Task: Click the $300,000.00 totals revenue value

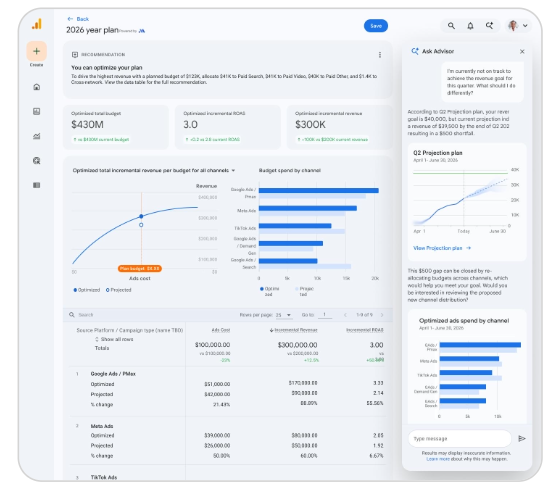Action: tap(297, 345)
